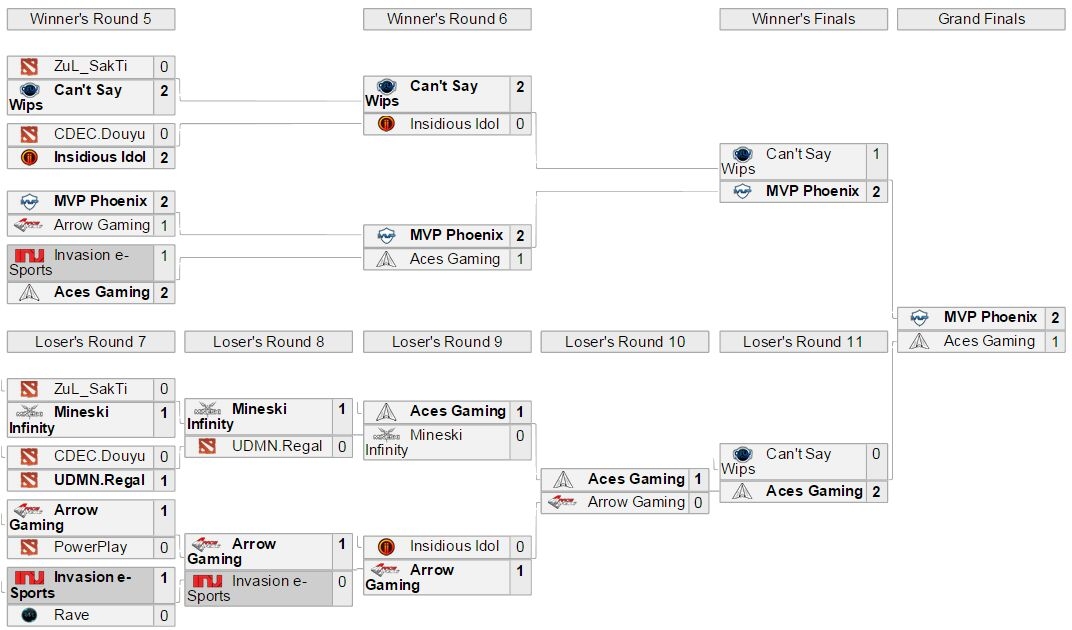
Task: Select the Winner's Round 6 header
Action: coord(447,19)
